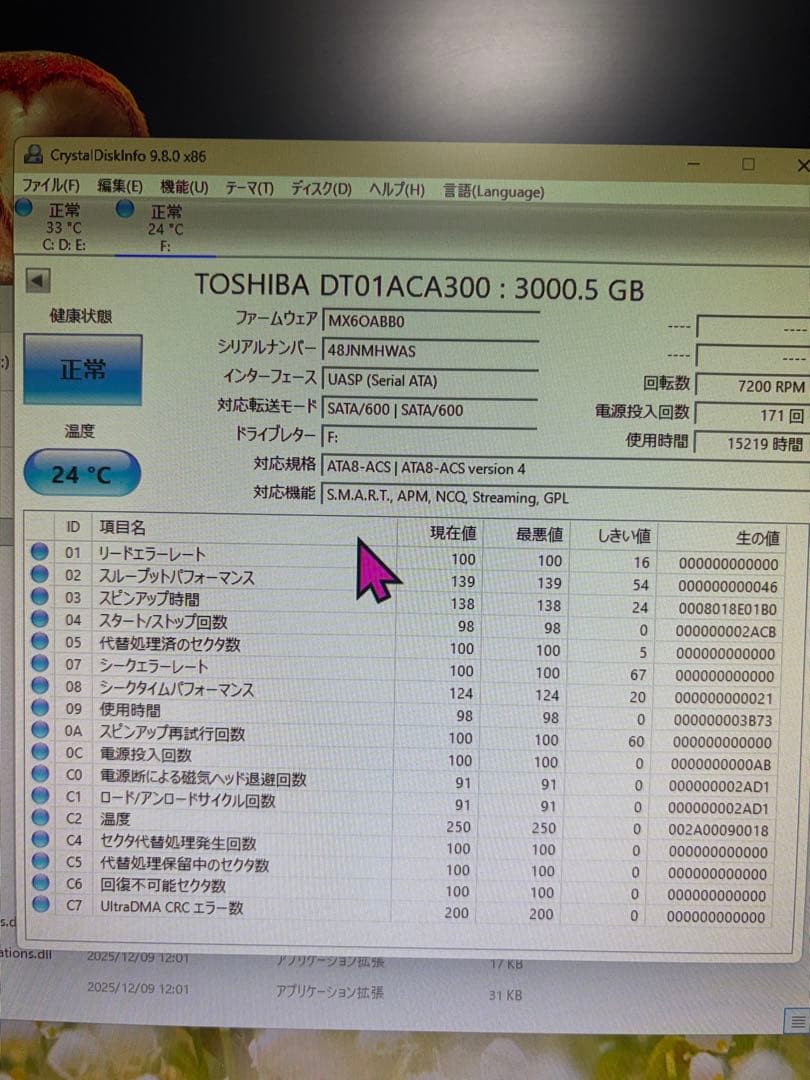Select the スピンアップ時間 row name
Screen dimensions: 810x1080
coord(149,599)
